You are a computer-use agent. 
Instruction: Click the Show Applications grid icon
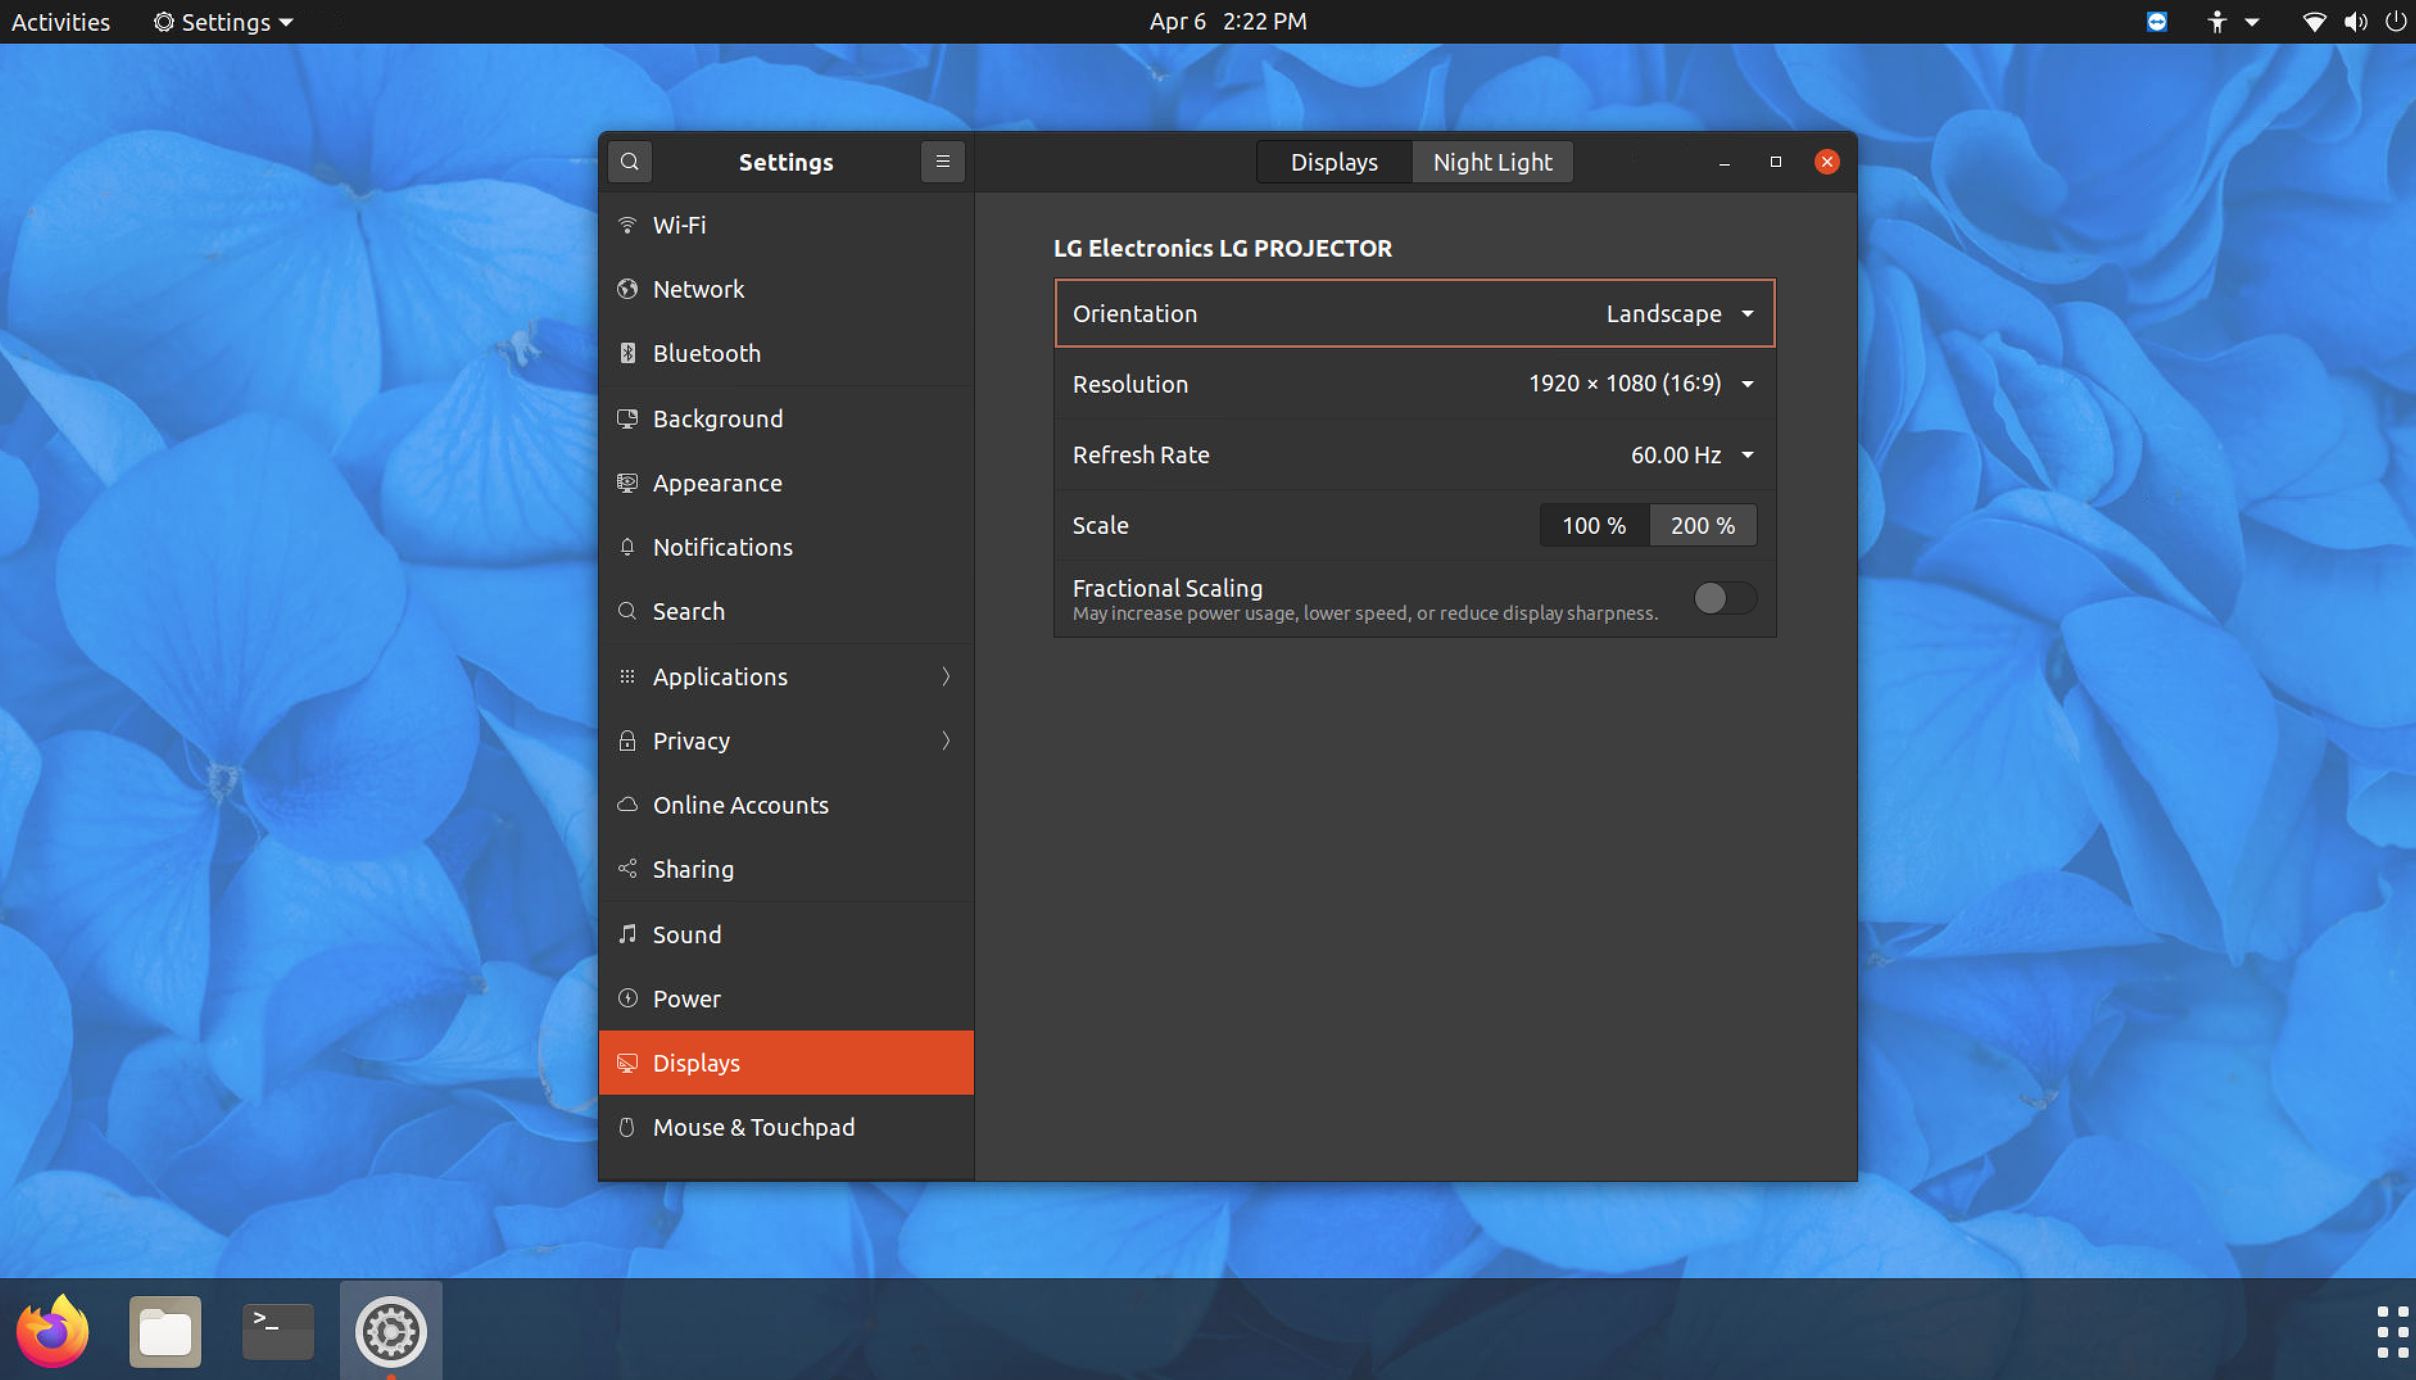tap(2391, 1330)
